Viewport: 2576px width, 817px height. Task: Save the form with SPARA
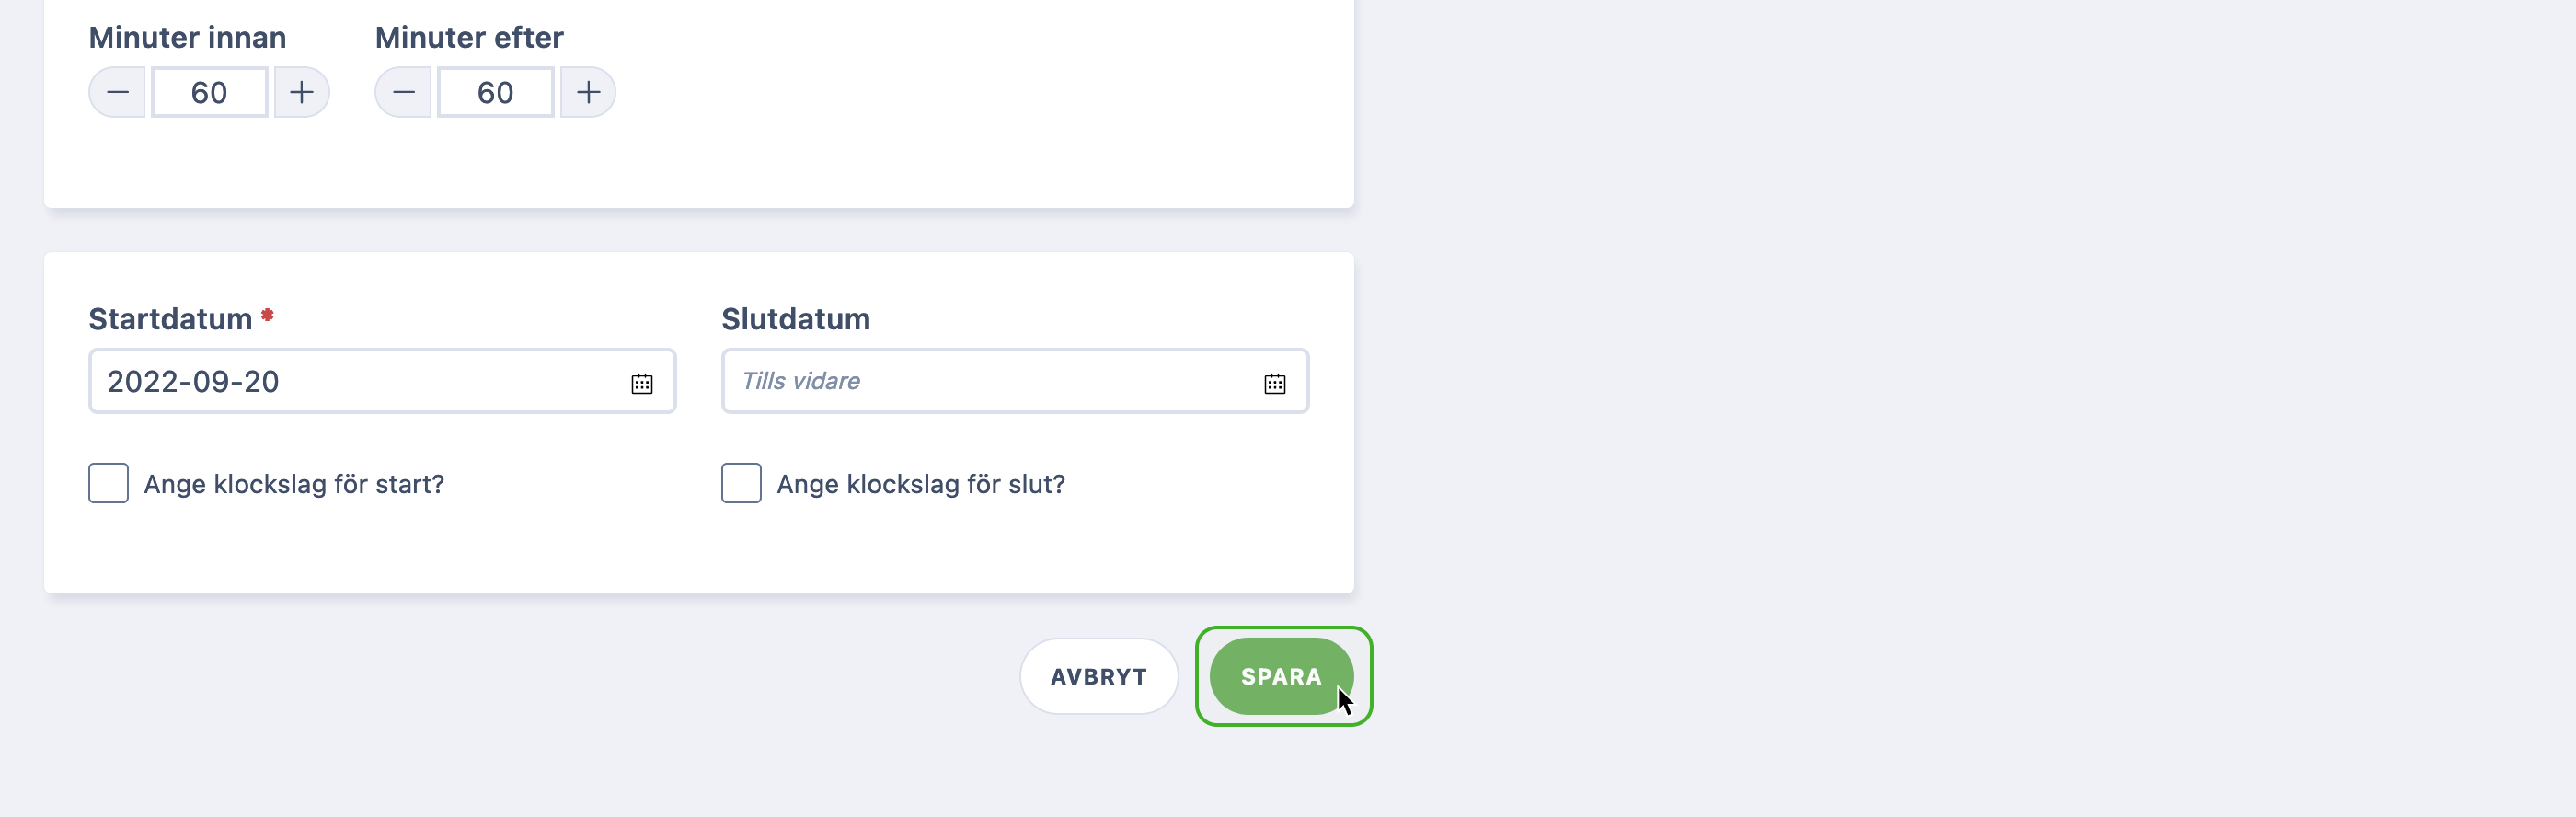[1282, 676]
